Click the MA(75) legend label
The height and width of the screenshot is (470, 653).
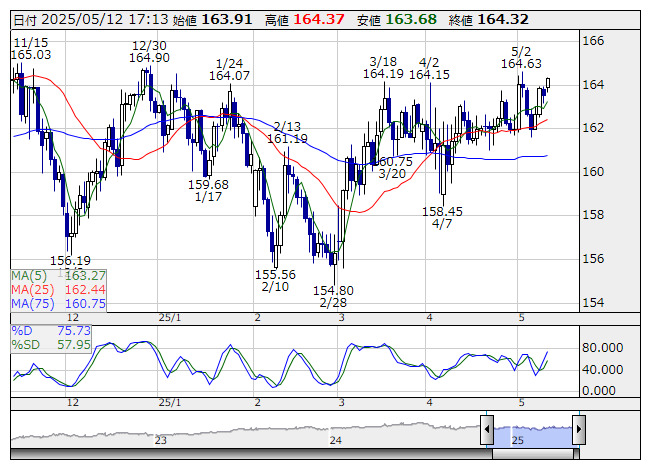point(33,304)
